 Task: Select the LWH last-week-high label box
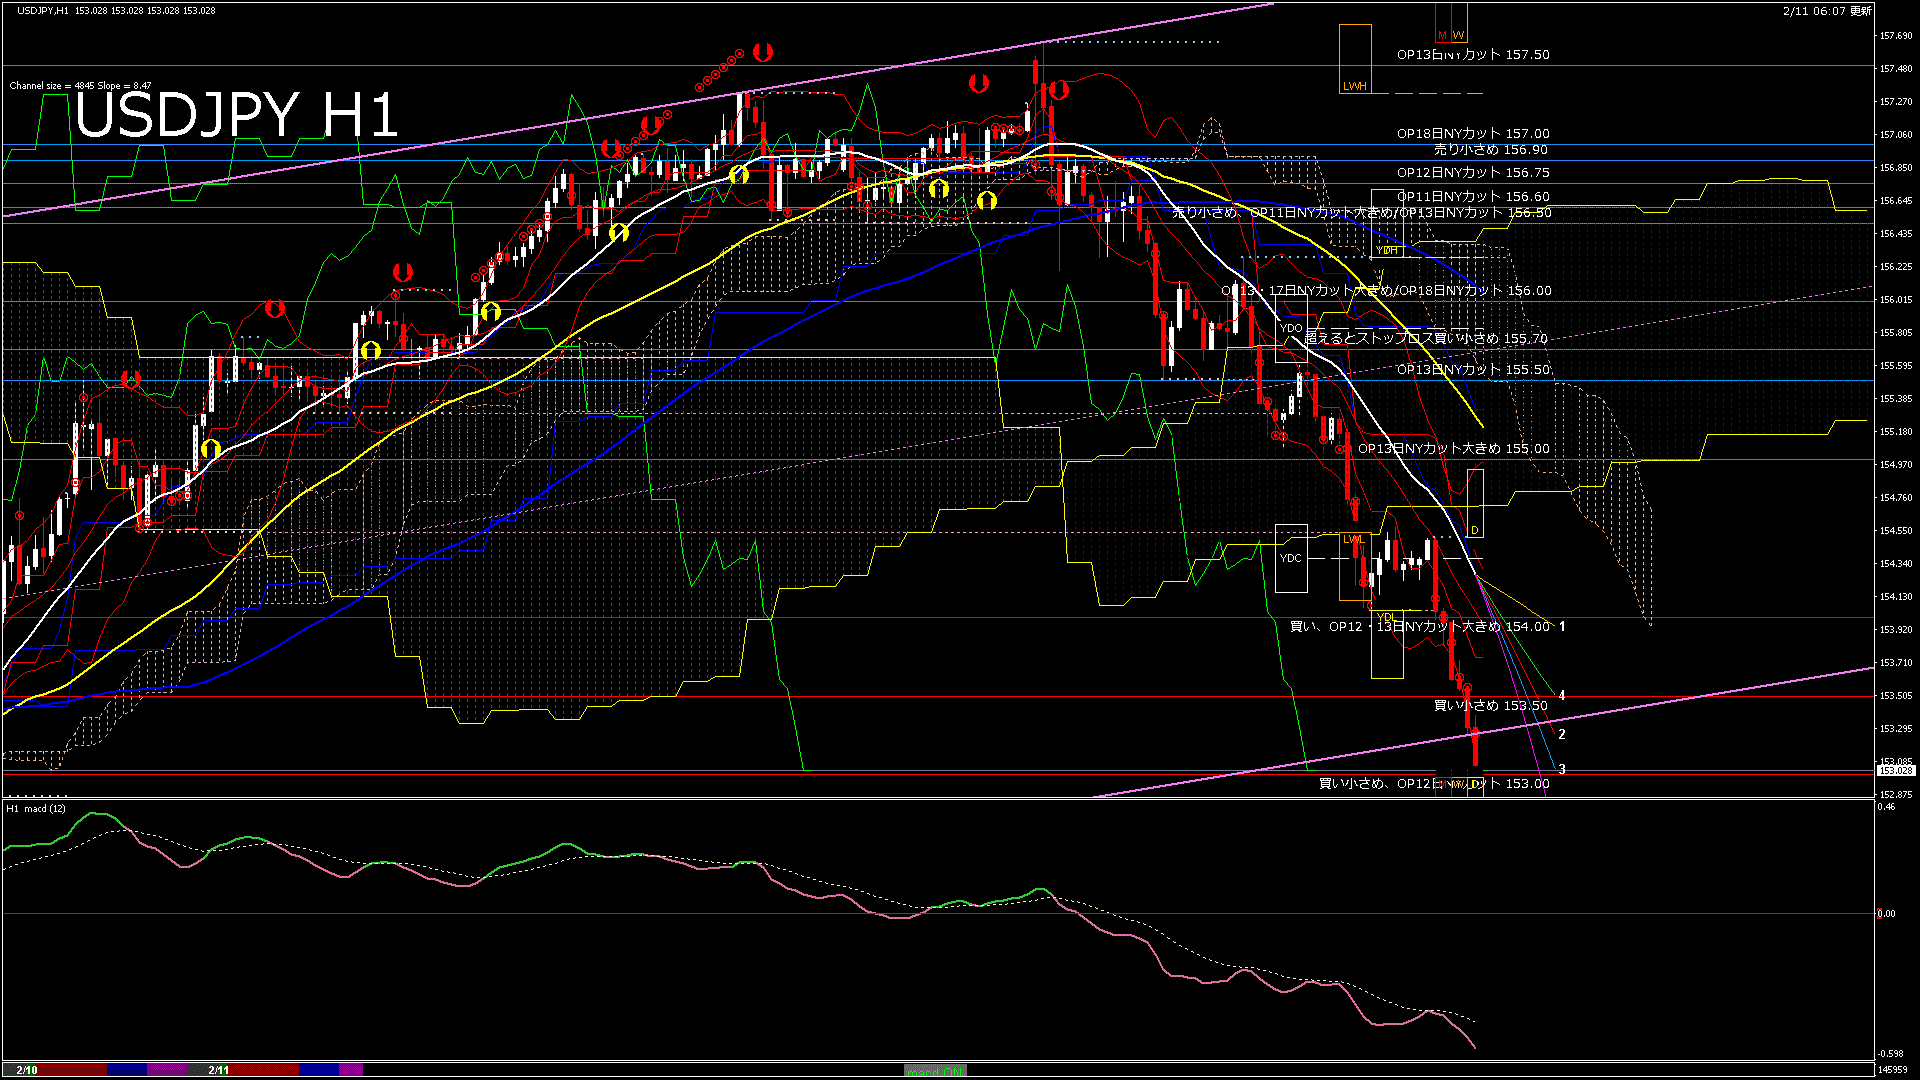pos(1355,59)
